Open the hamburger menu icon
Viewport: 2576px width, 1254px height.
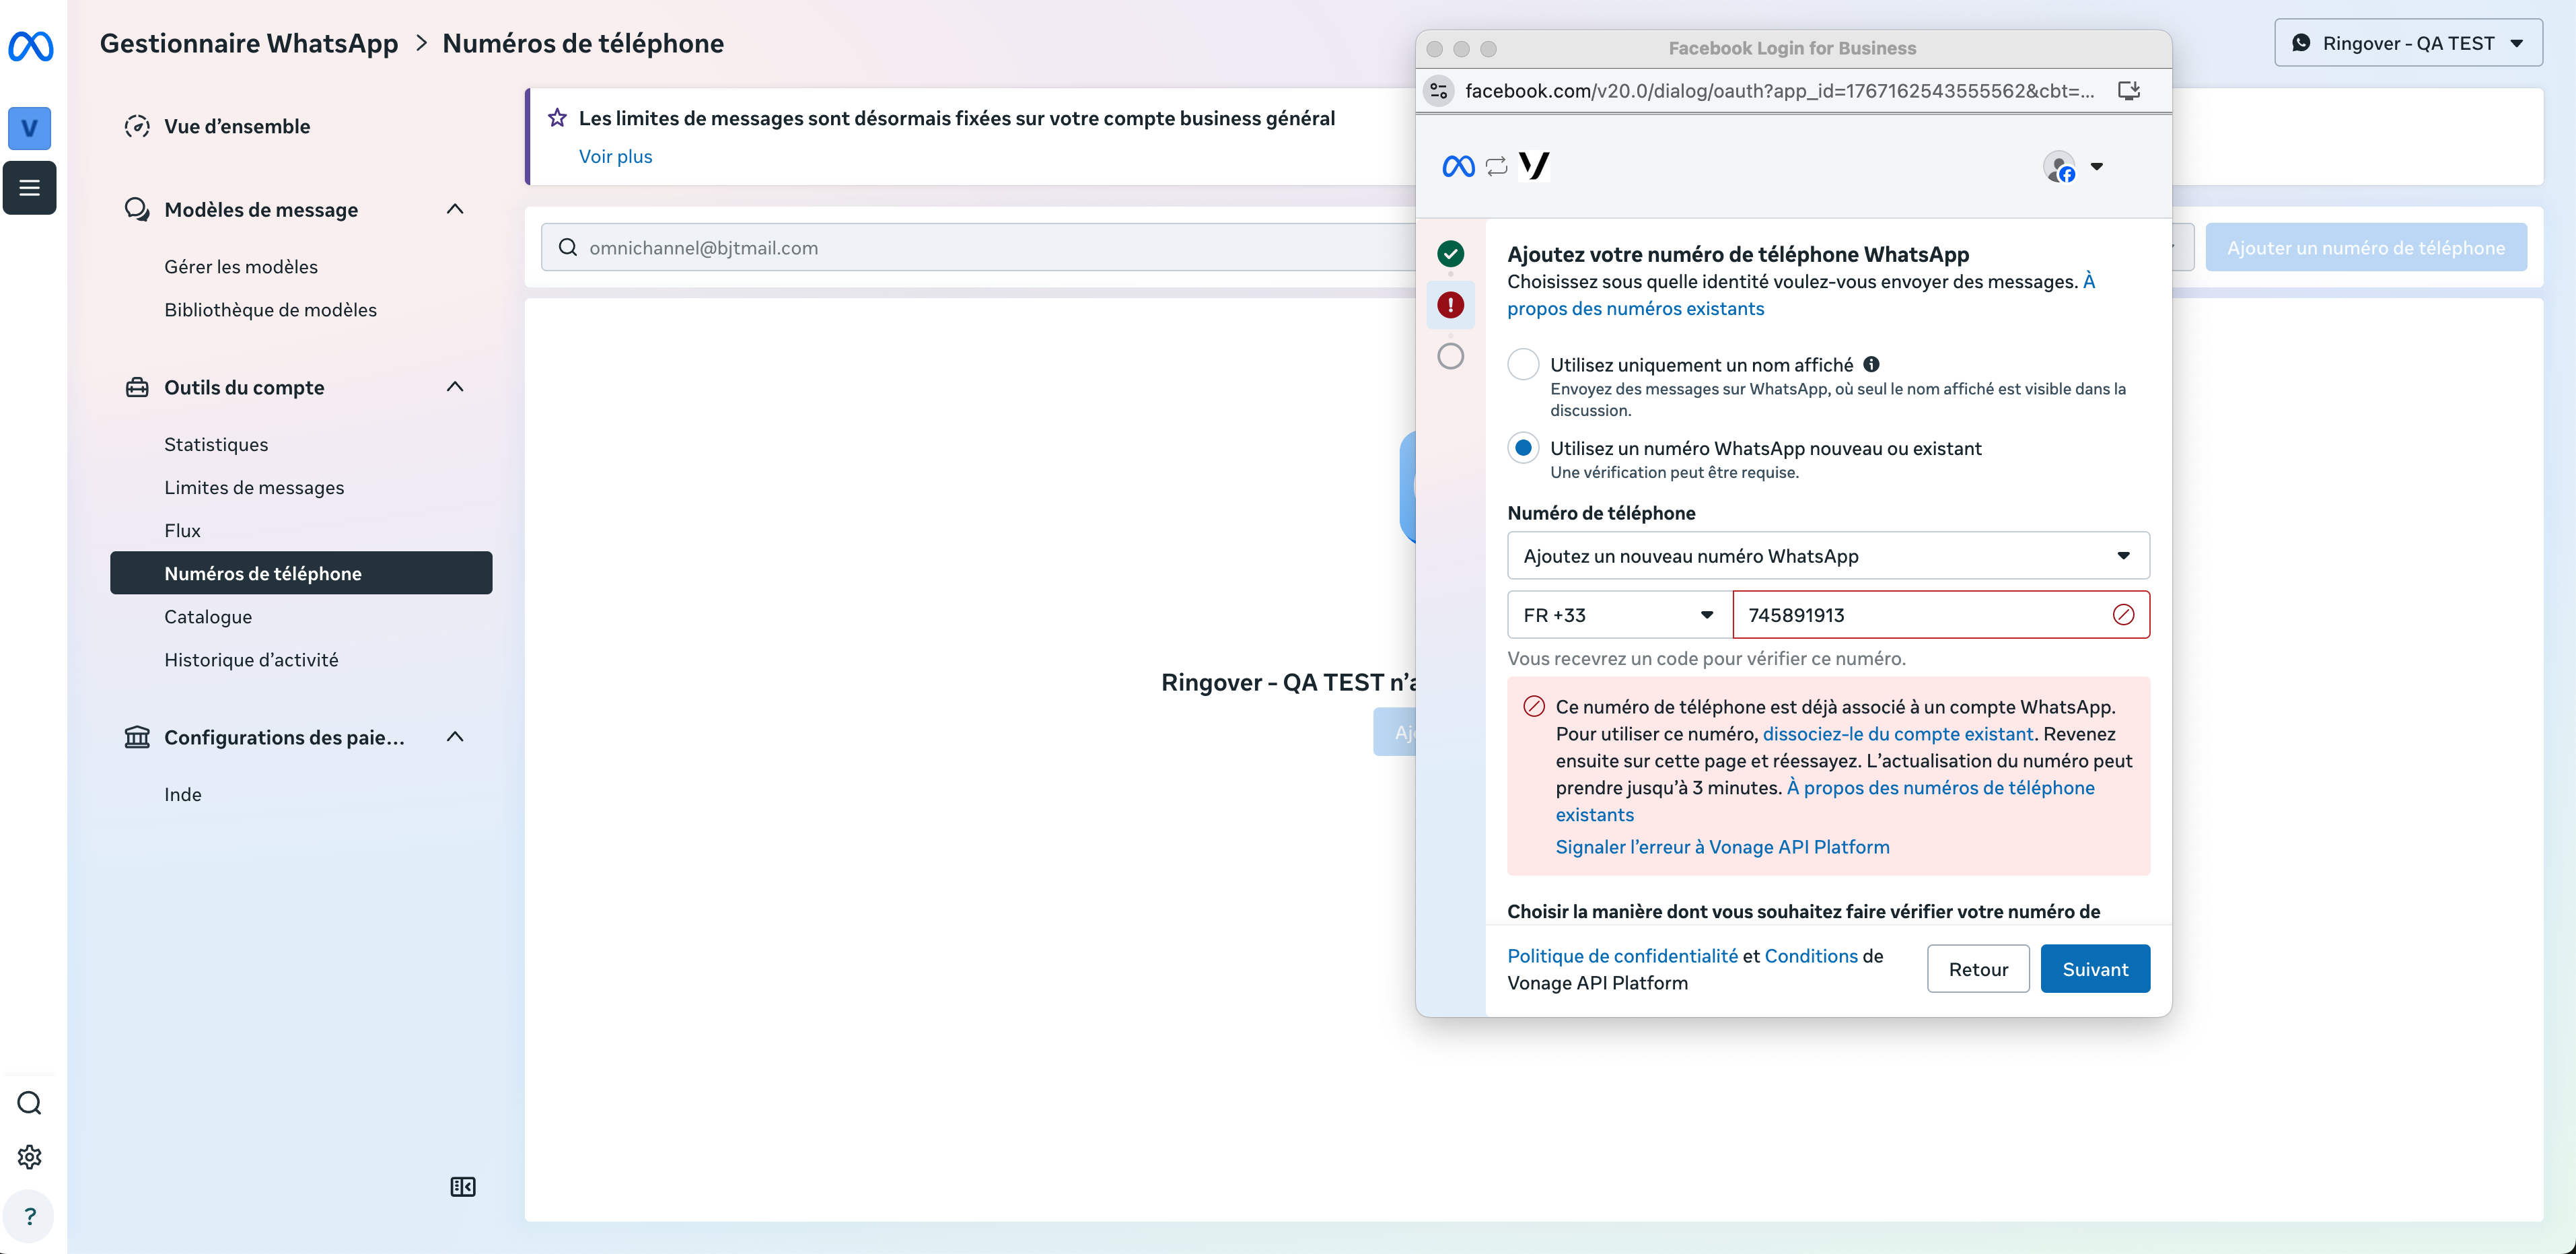[30, 187]
